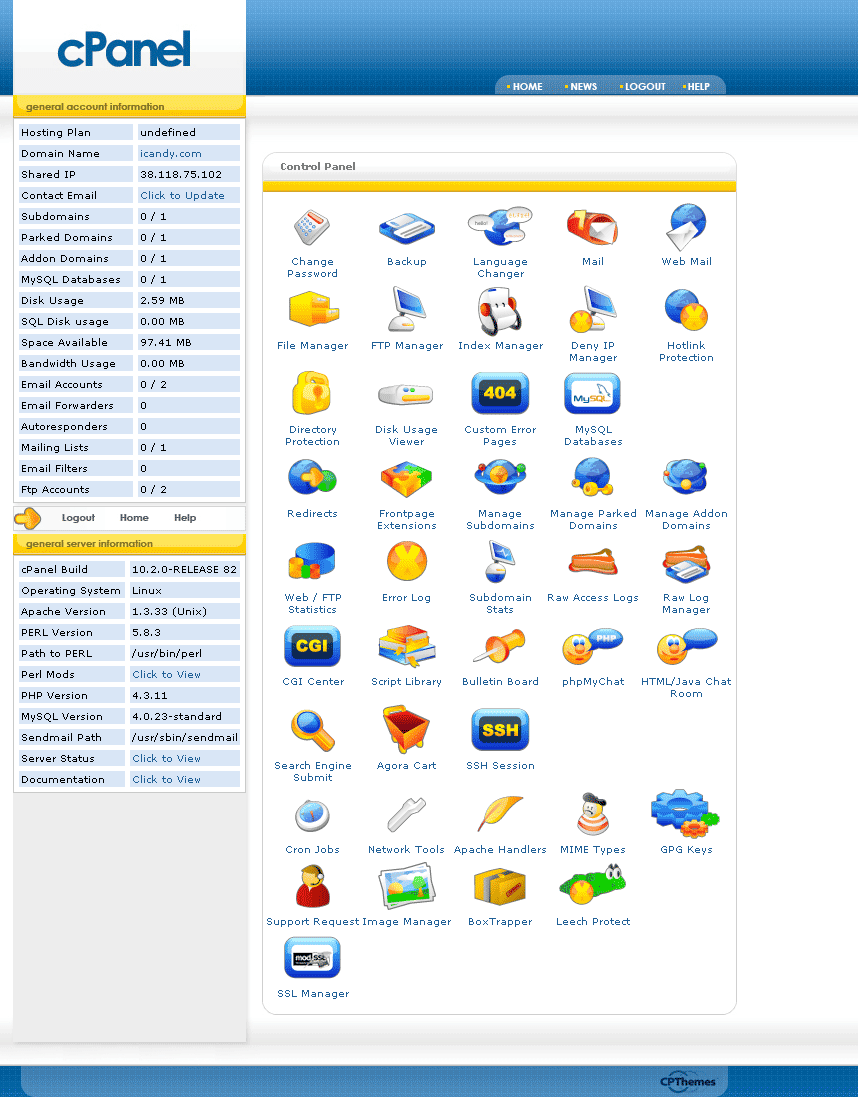View Server Status via Click to View
Viewport: 858px width, 1097px height.
click(x=167, y=759)
